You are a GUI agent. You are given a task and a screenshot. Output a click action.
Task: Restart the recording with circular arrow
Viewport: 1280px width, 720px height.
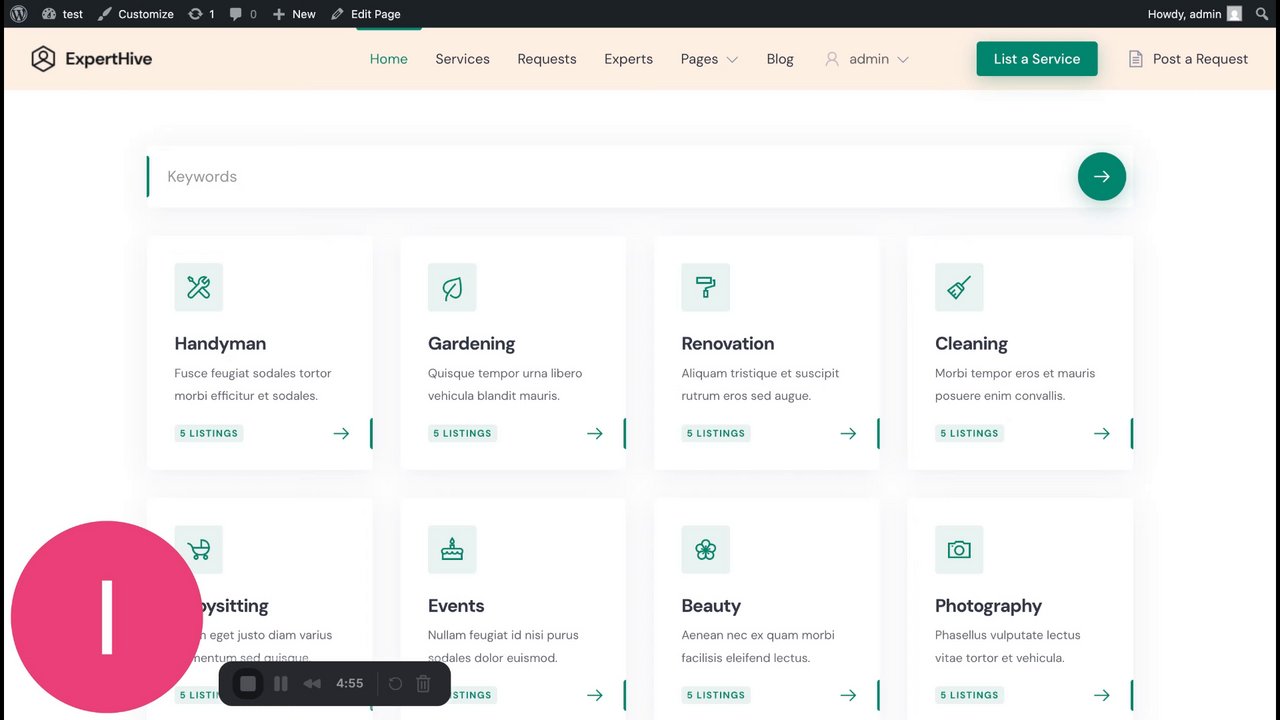point(395,684)
